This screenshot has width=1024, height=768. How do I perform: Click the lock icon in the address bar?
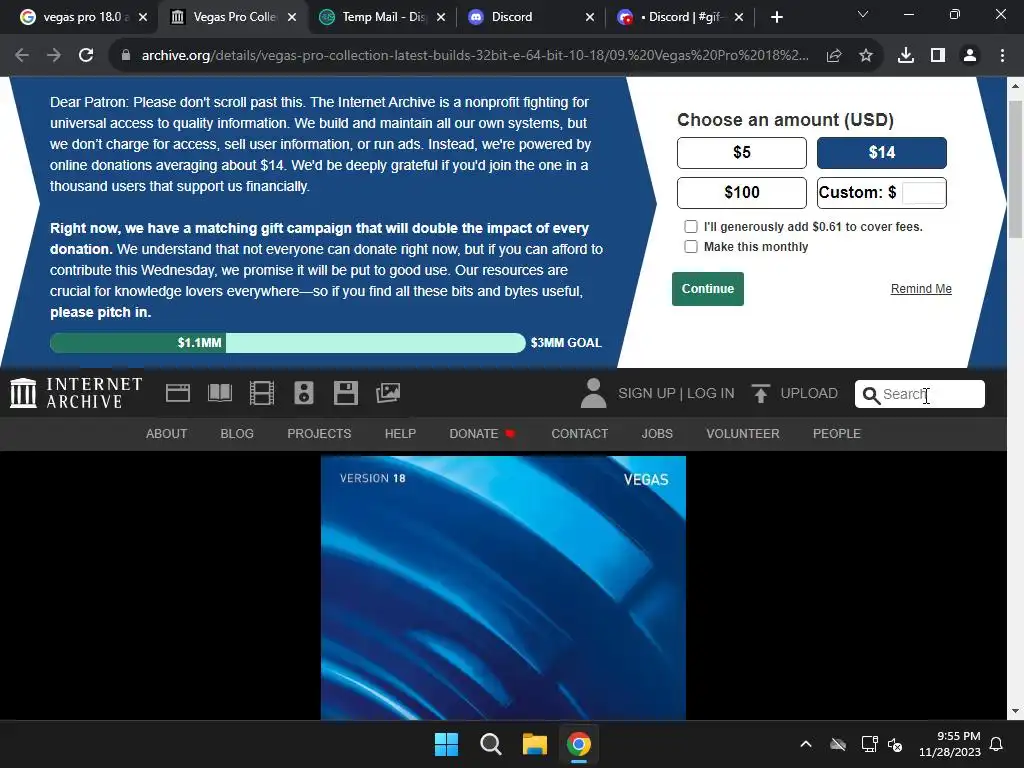[126, 56]
